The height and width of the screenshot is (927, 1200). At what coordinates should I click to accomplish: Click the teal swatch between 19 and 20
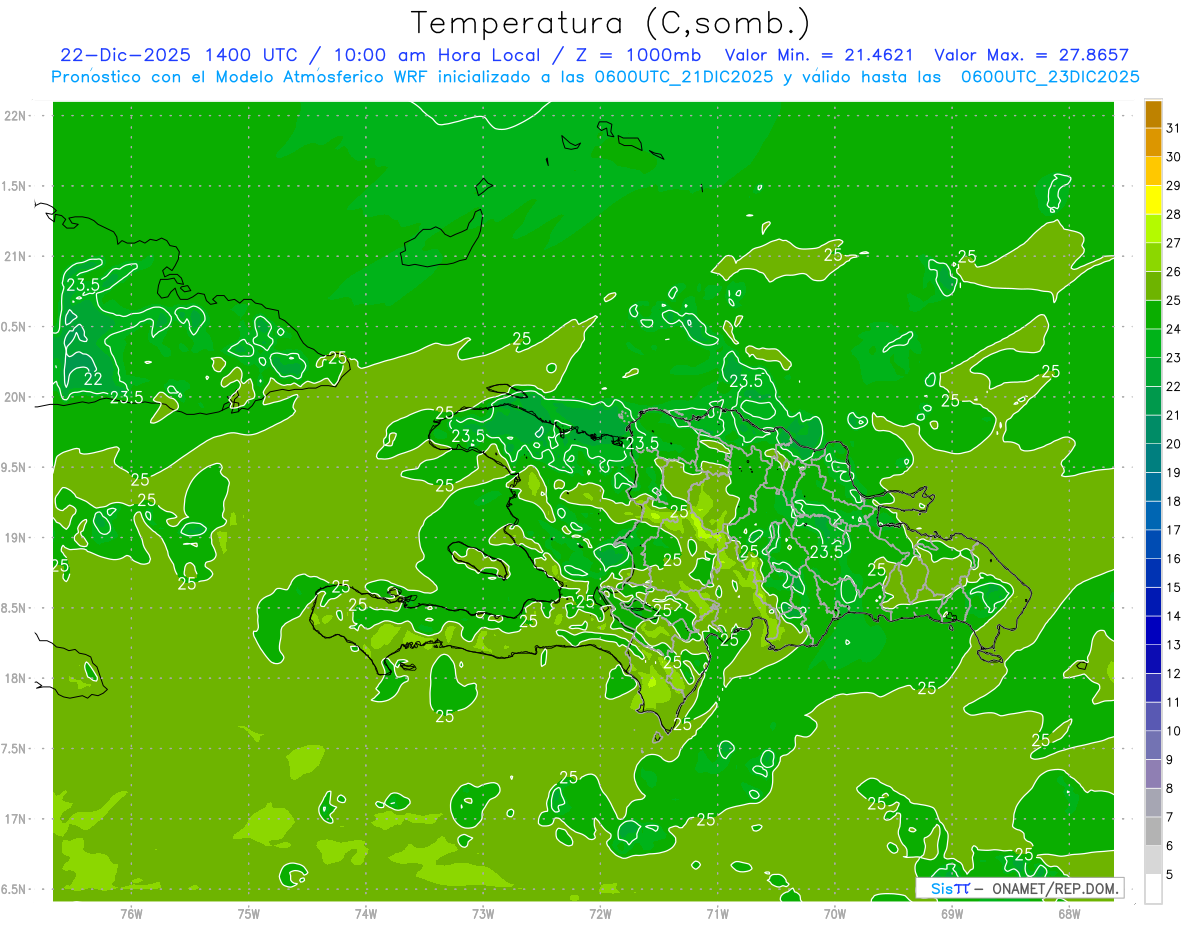point(1153,459)
